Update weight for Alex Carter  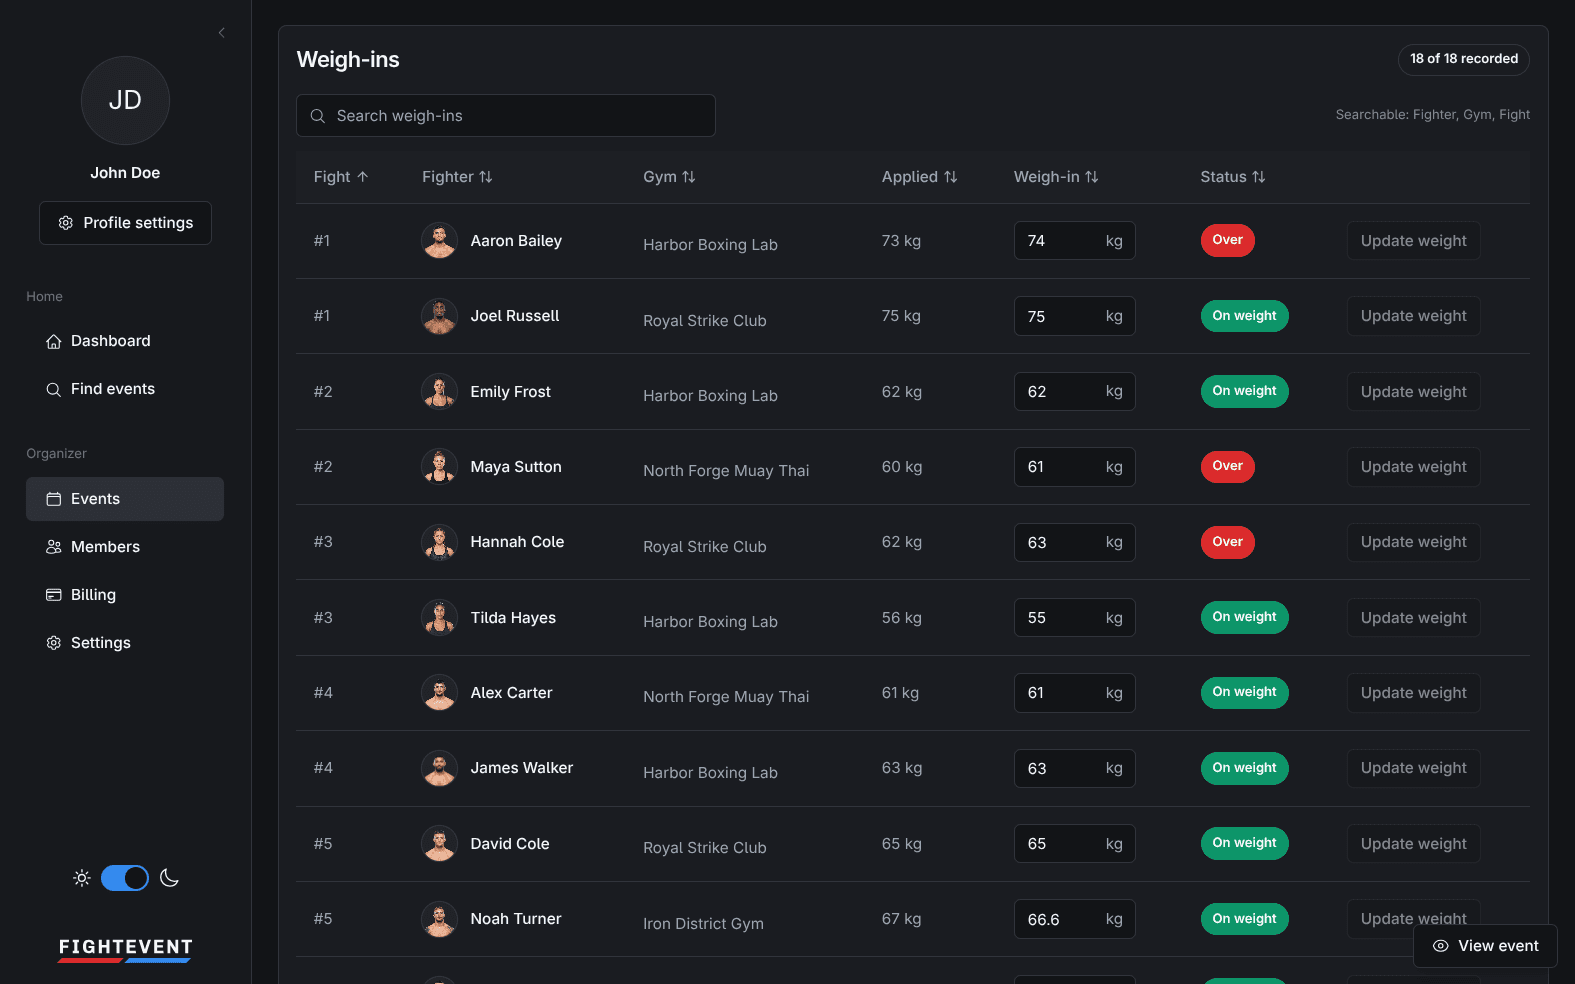tap(1413, 693)
